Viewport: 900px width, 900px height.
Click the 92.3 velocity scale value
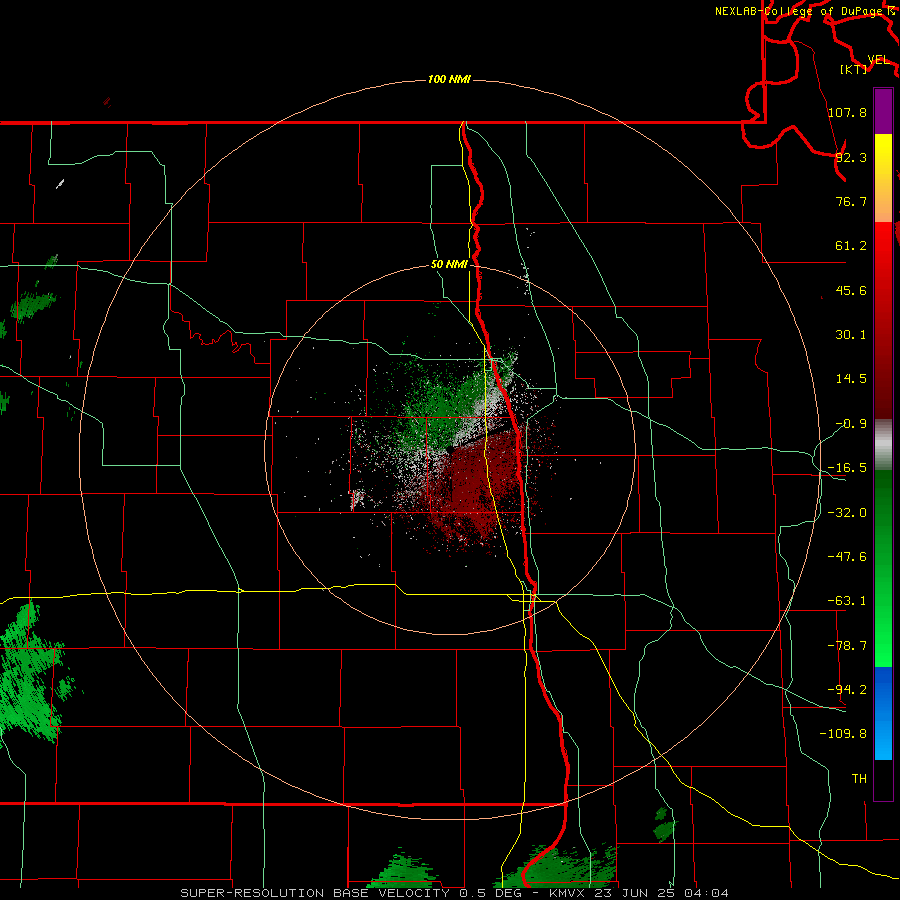851,157
